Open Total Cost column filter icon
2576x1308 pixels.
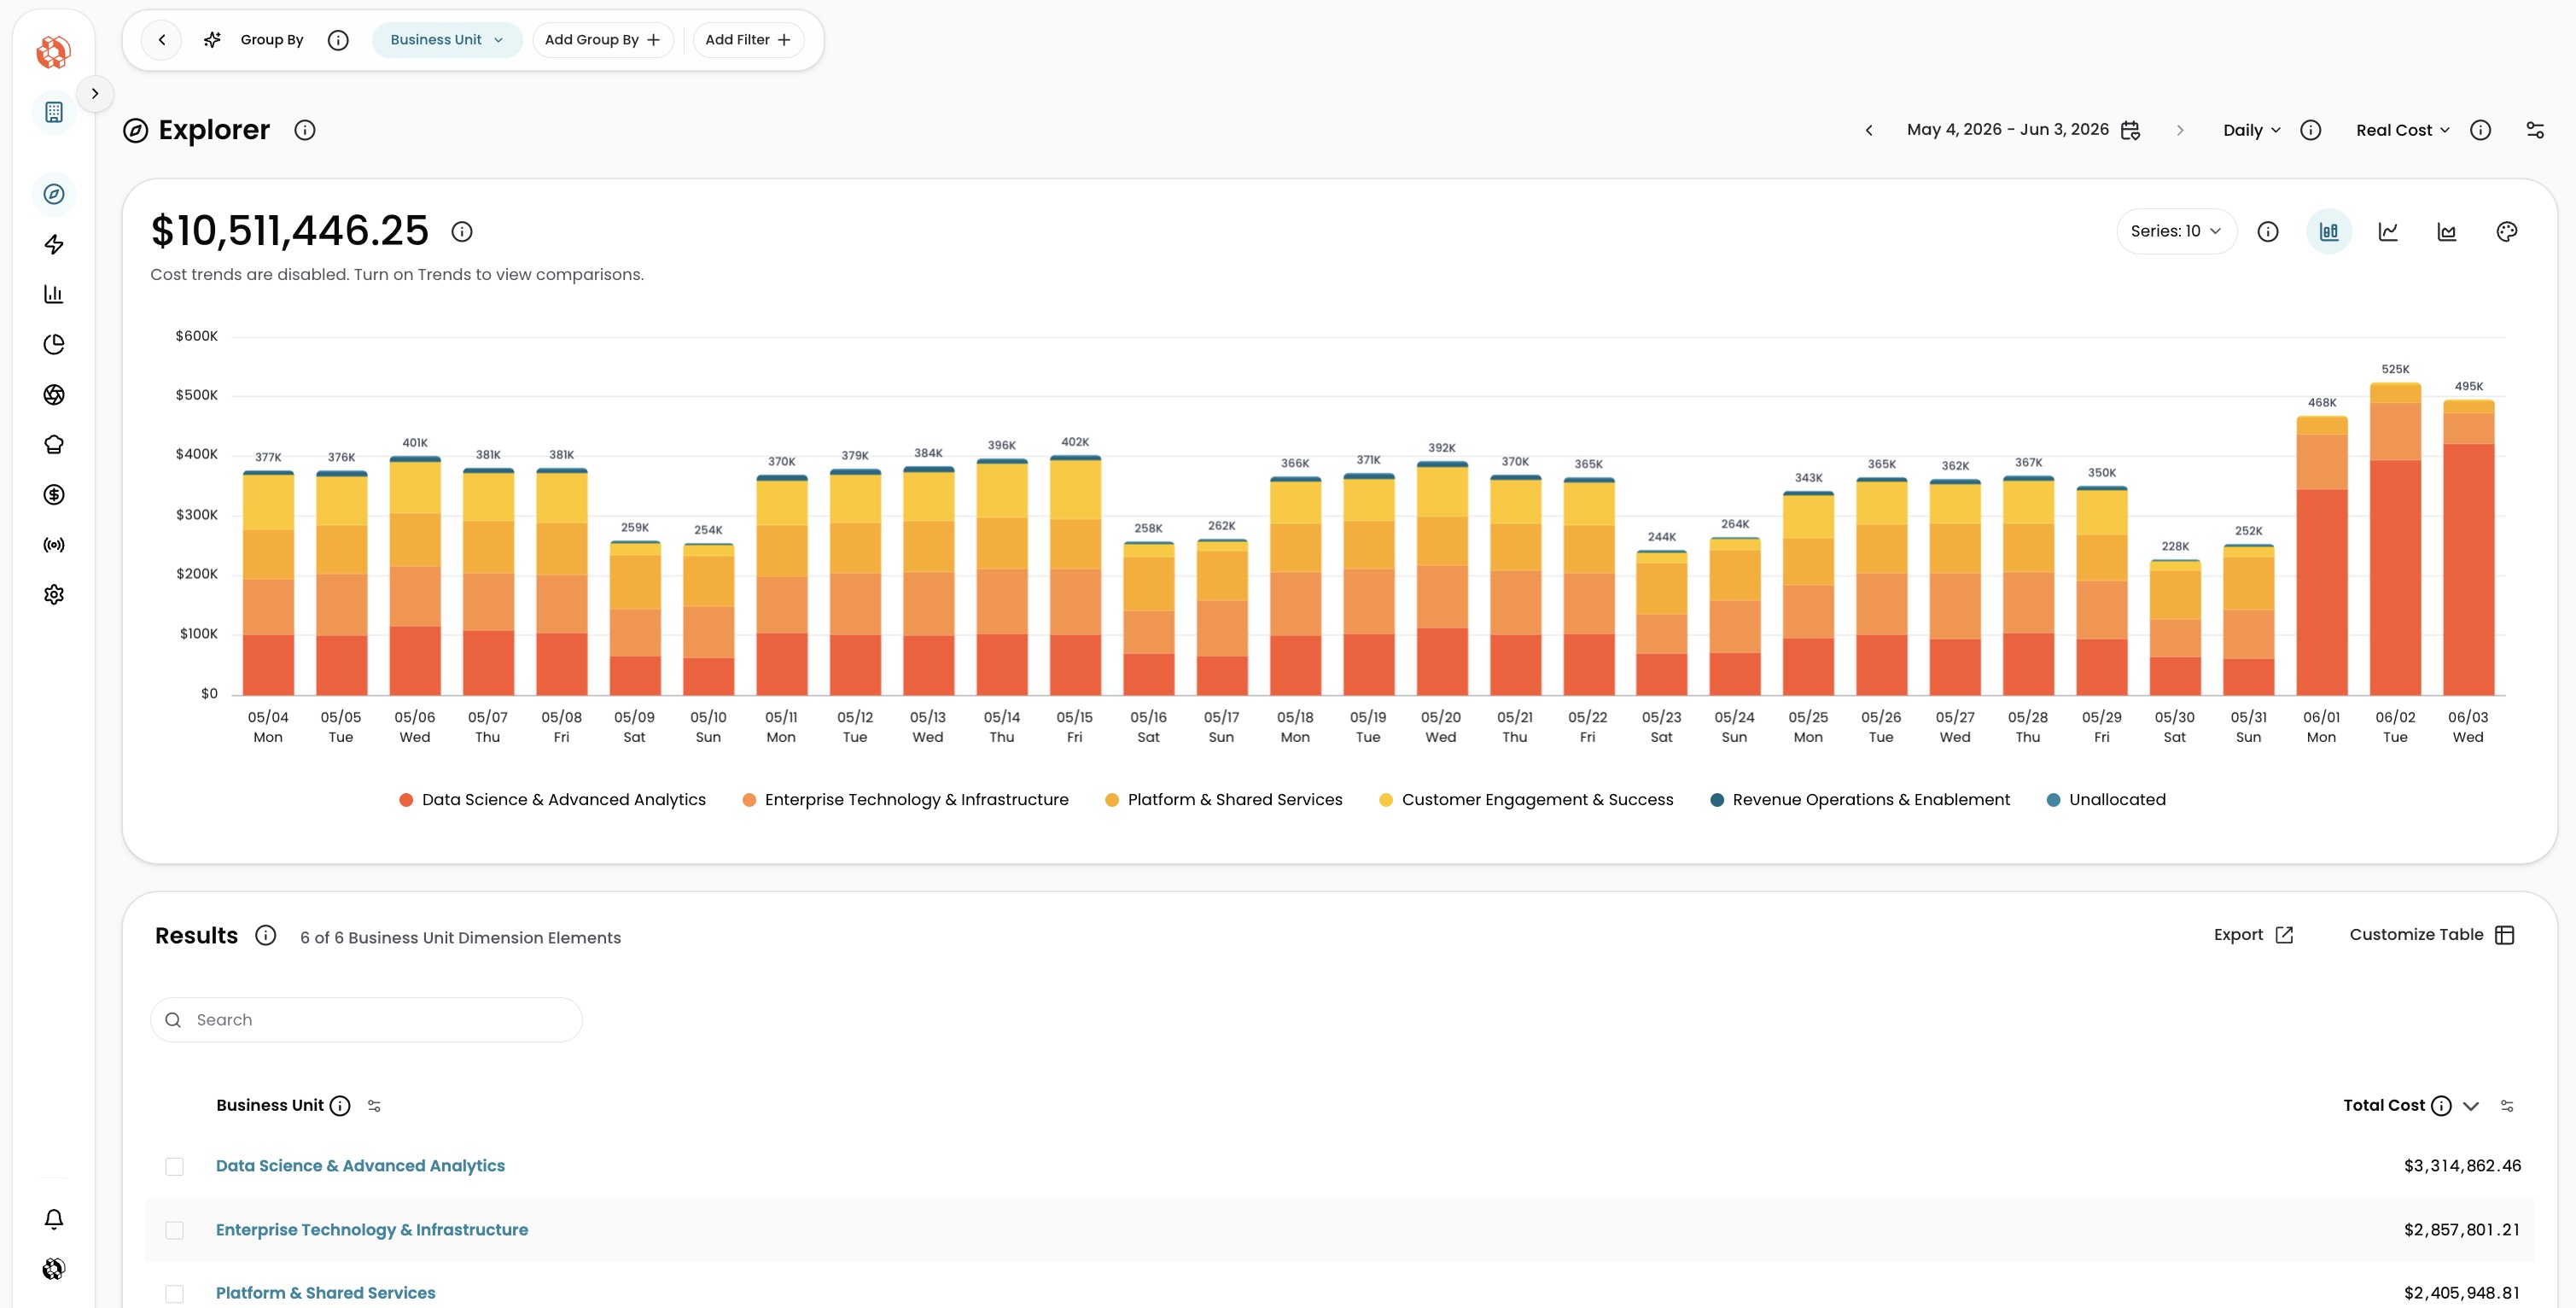(x=2507, y=1105)
